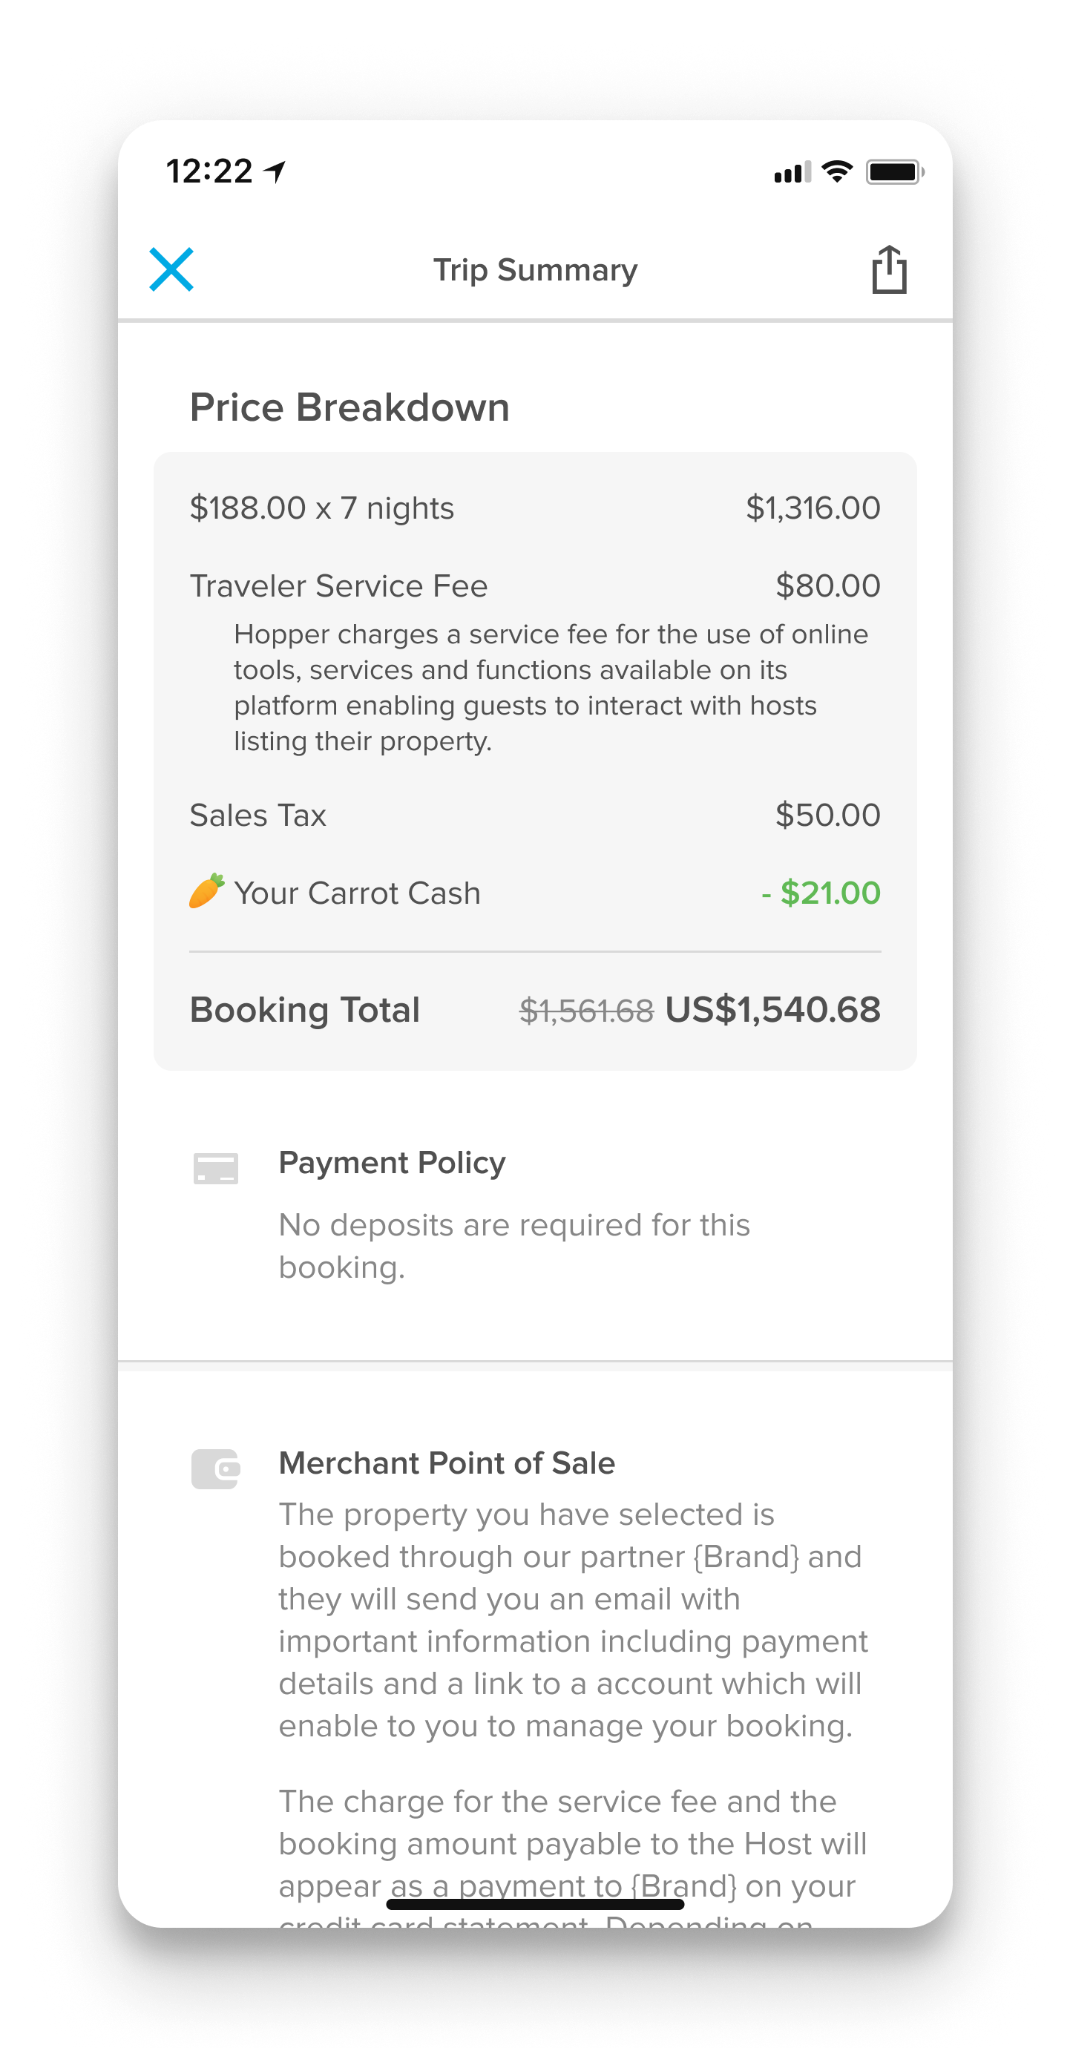This screenshot has width=1069, height=2048.
Task: Tap the Sales Tax line item
Action: [258, 815]
